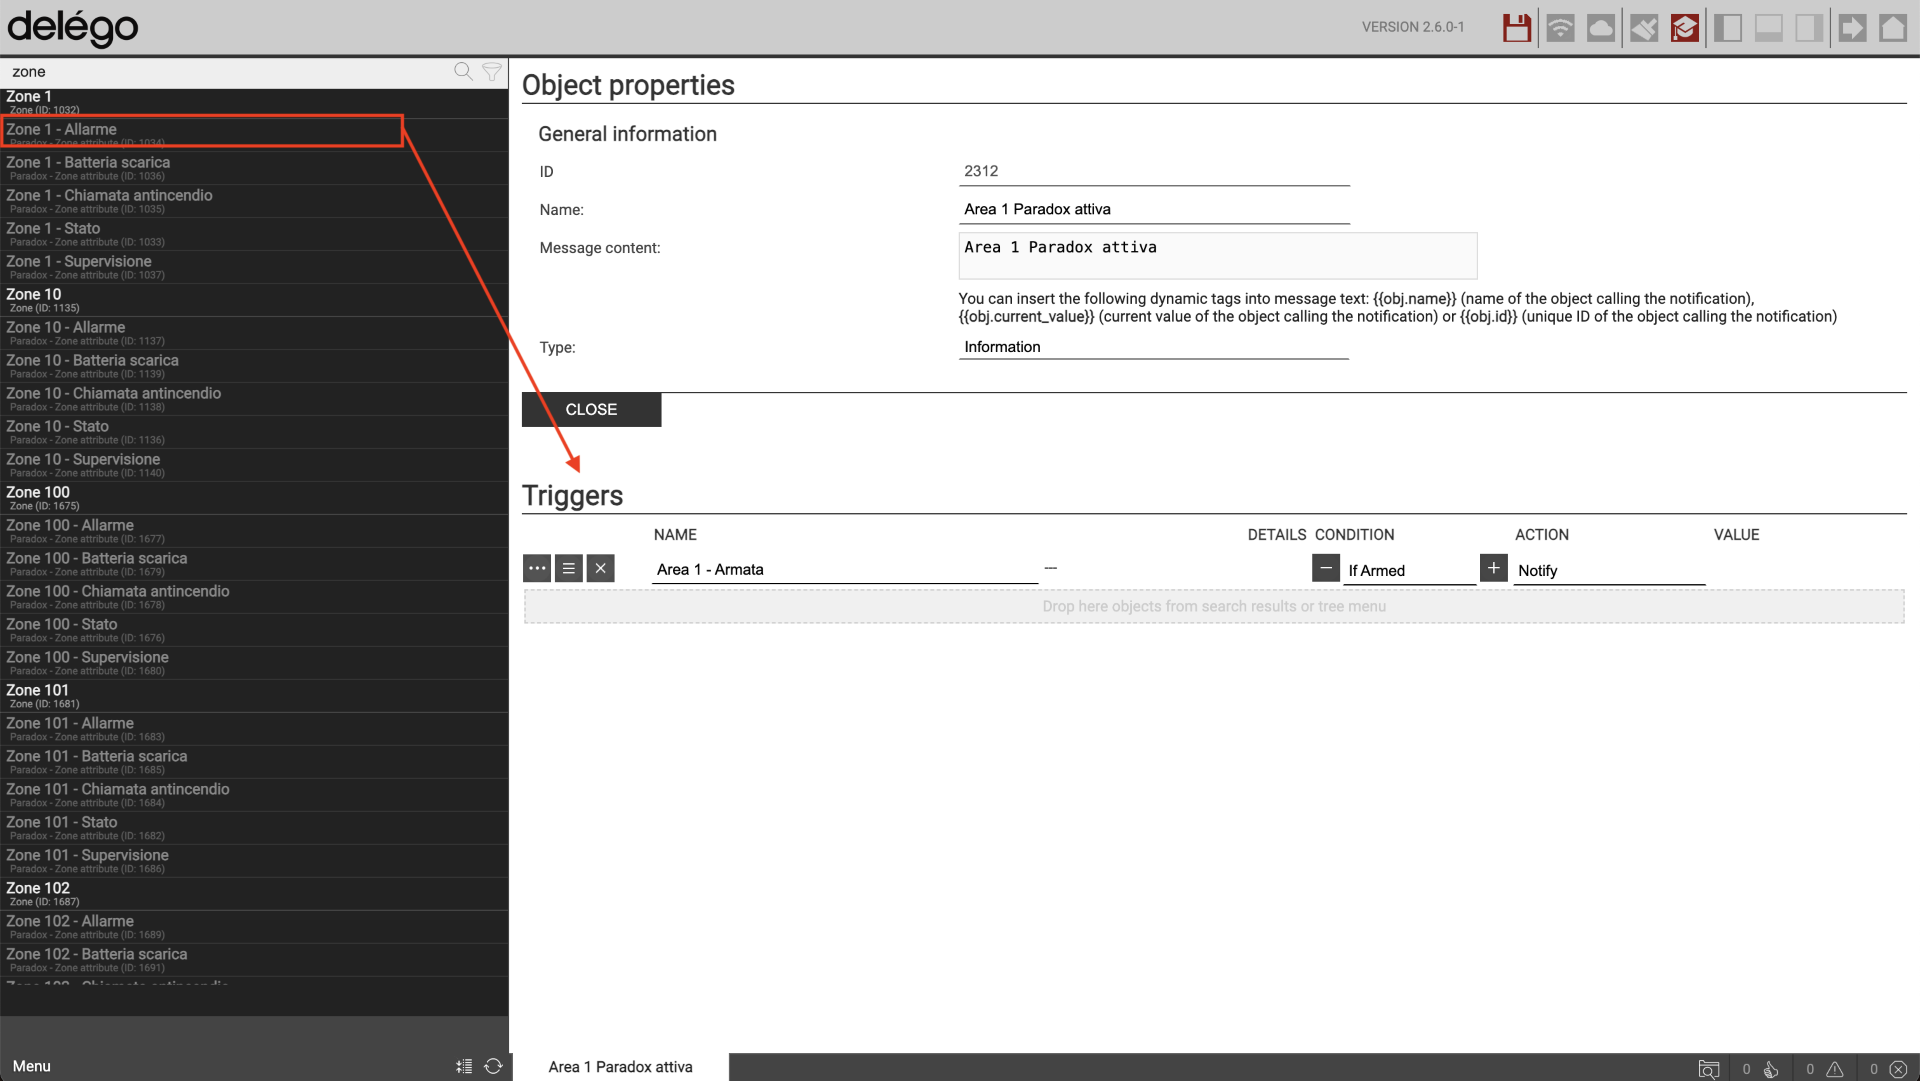Click the Wi-Fi connection icon in toolbar

pos(1560,28)
